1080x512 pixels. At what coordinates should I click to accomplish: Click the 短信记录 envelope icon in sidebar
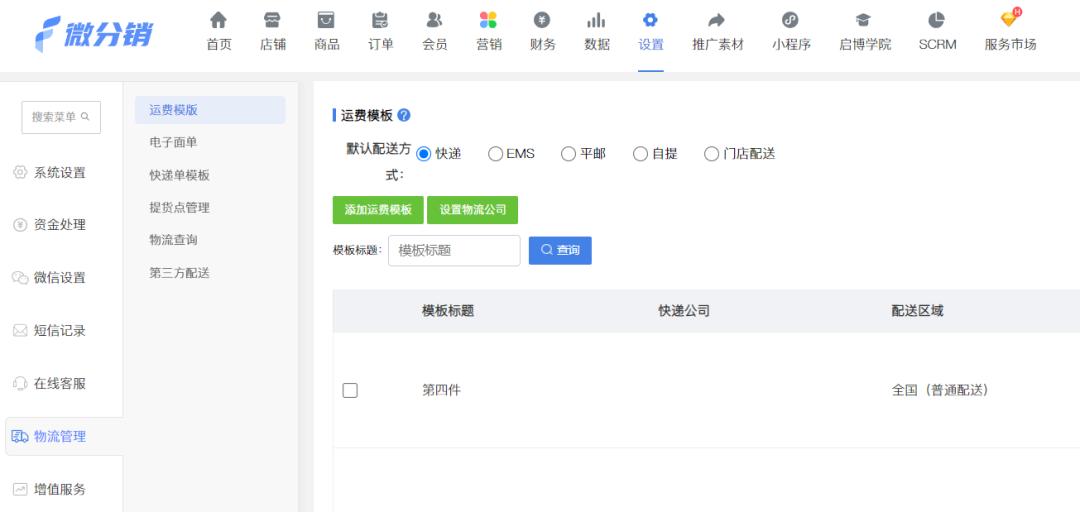tap(20, 331)
